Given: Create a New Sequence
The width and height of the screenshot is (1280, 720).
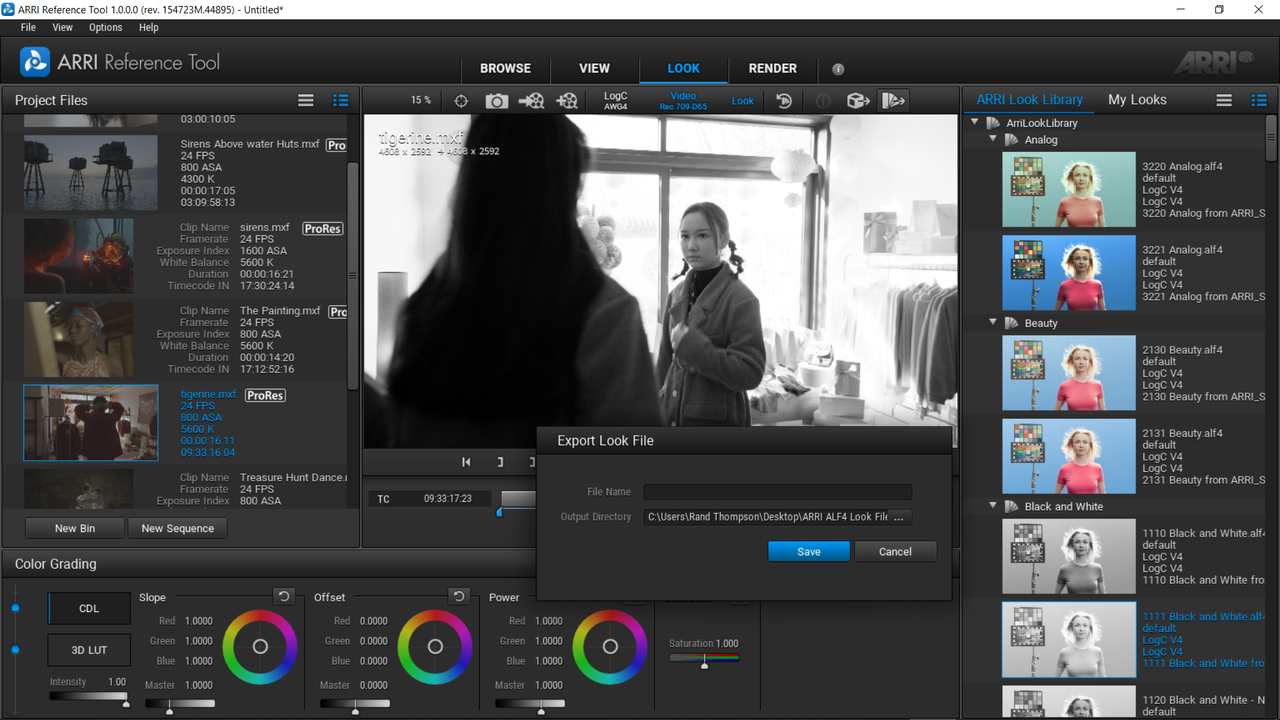Looking at the screenshot, I should click(178, 528).
